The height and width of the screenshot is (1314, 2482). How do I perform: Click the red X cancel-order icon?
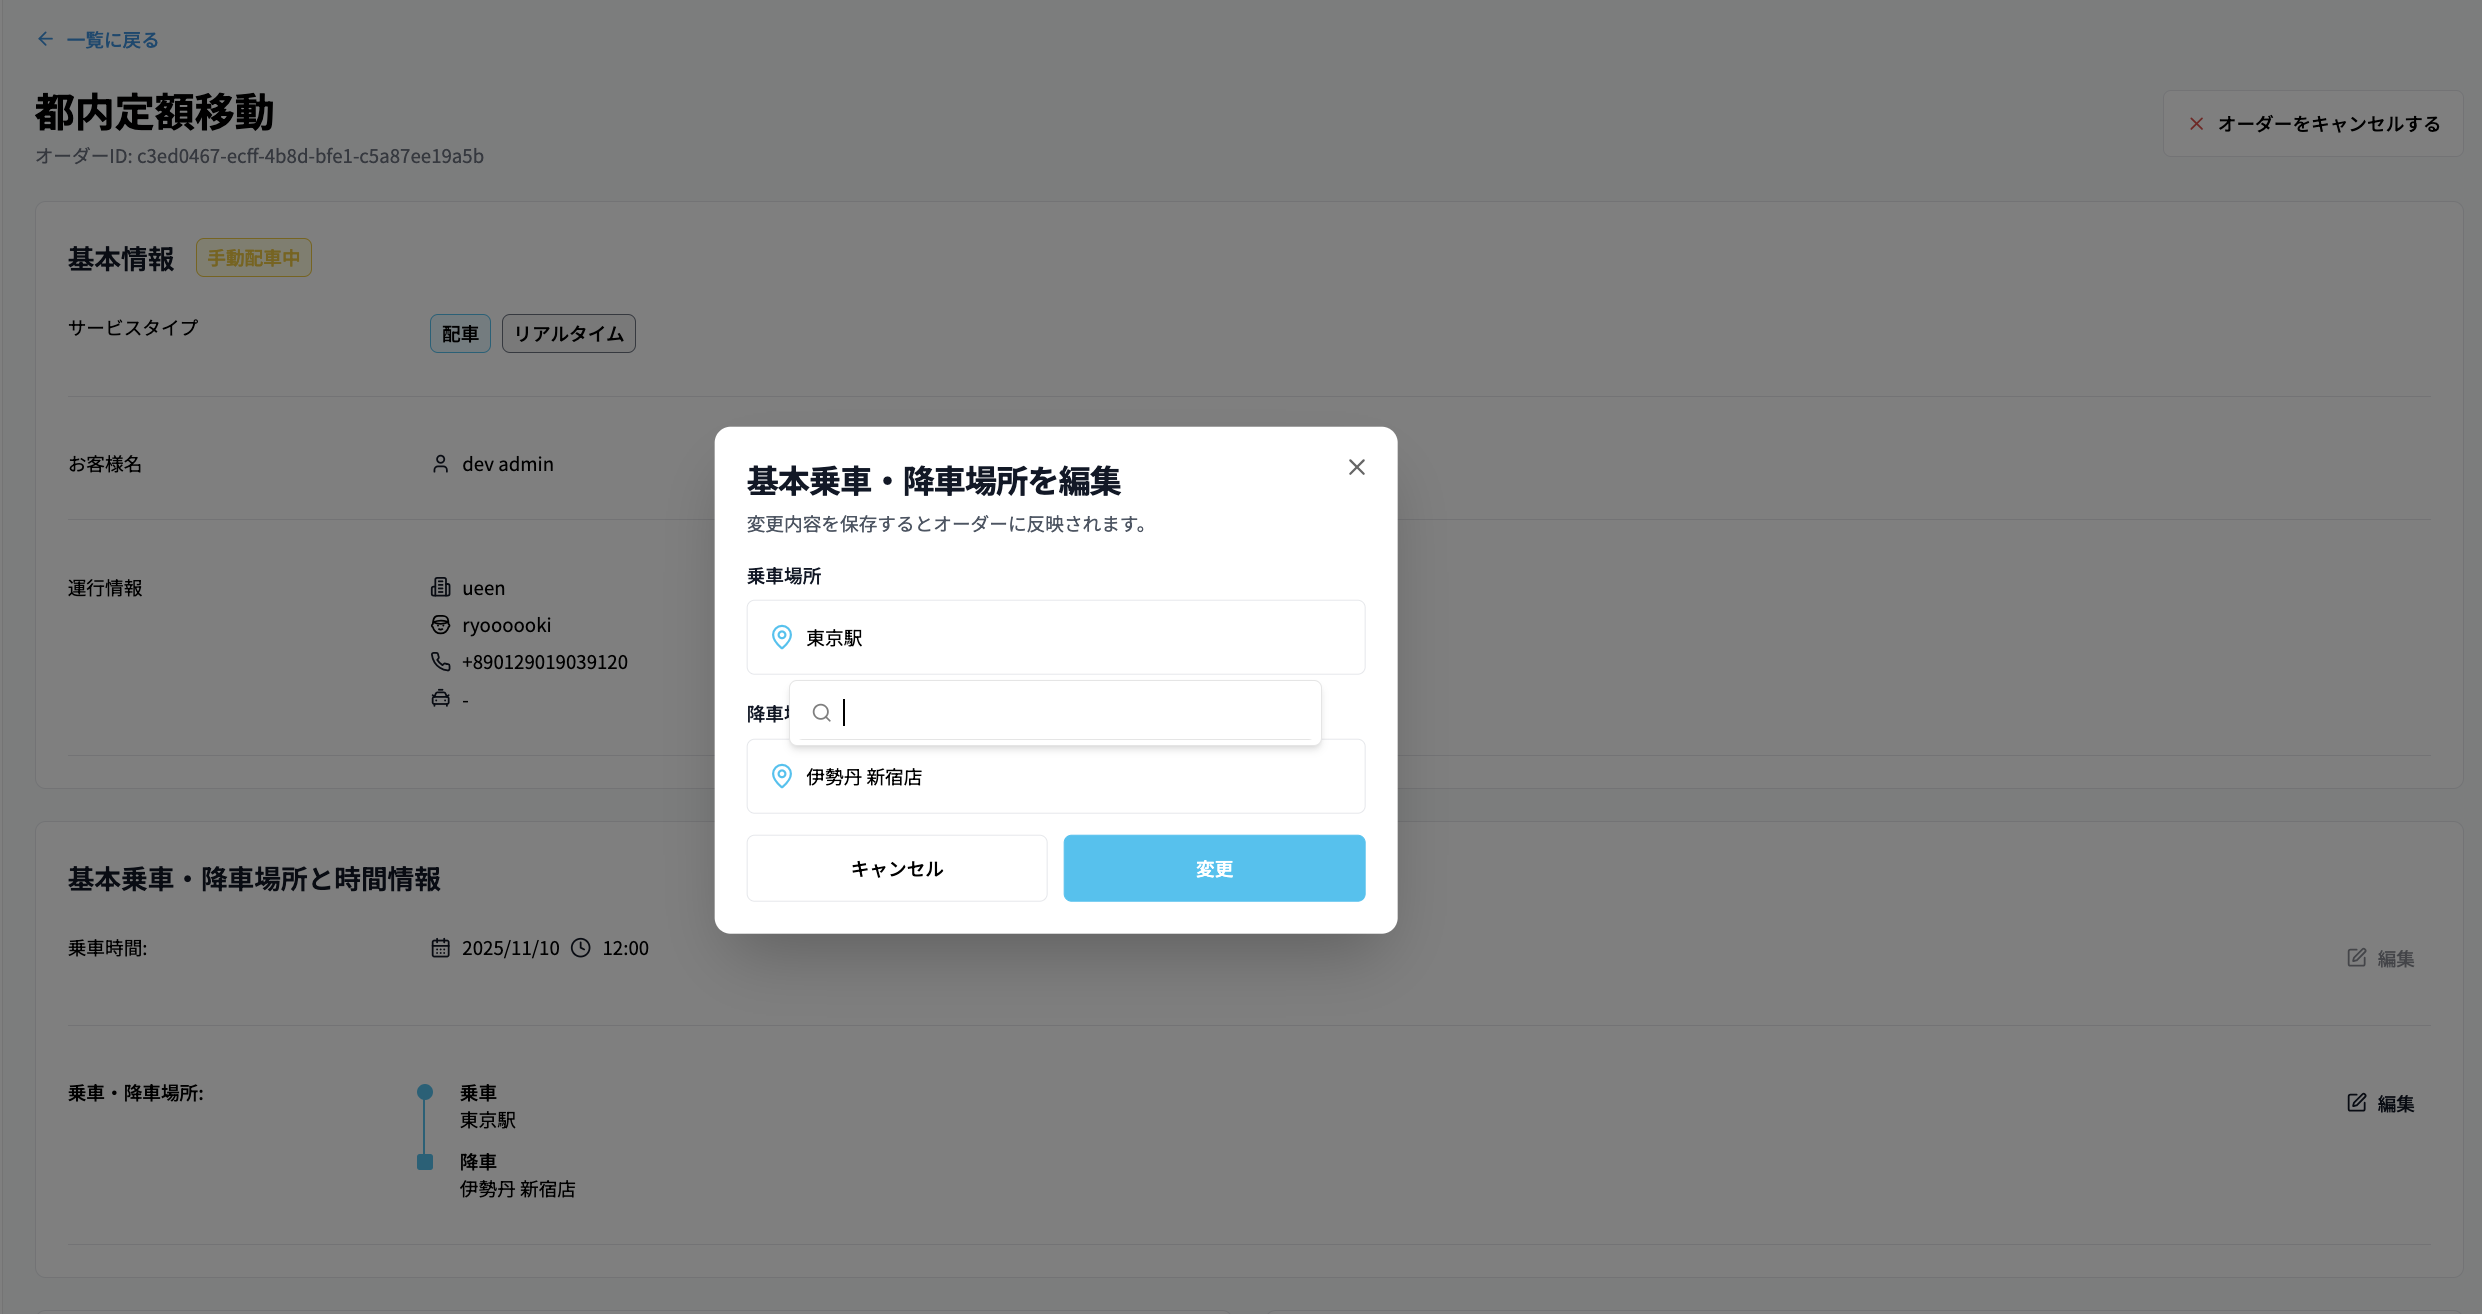(x=2196, y=124)
